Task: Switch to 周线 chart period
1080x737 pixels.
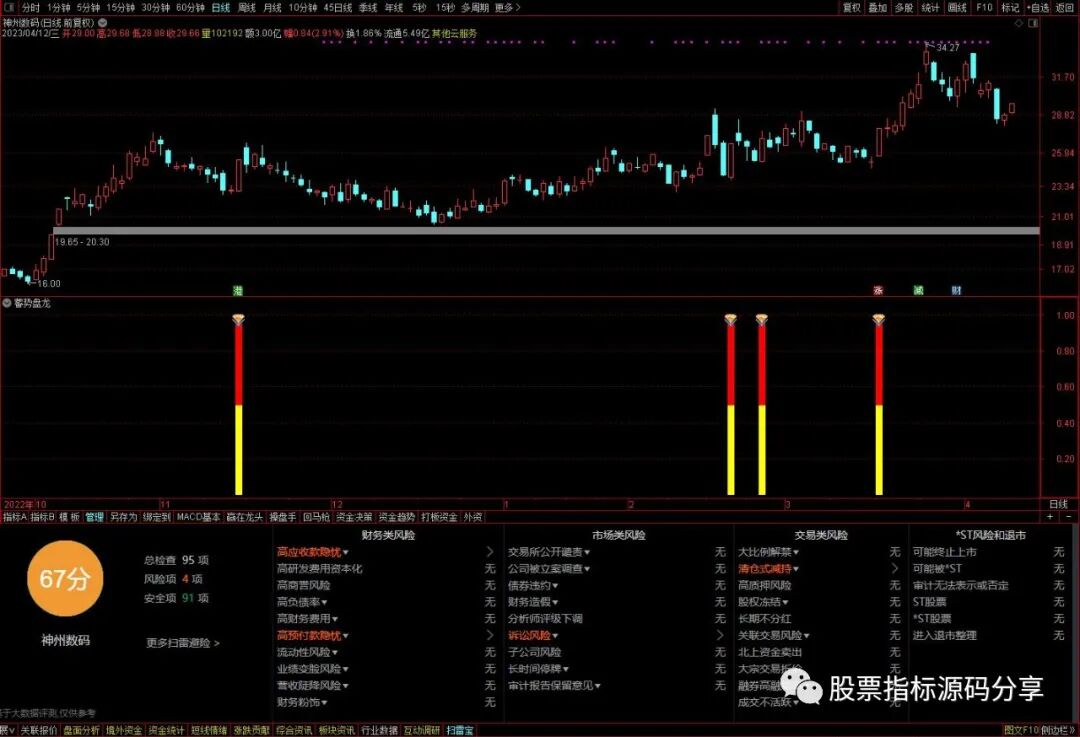Action: click(x=247, y=8)
